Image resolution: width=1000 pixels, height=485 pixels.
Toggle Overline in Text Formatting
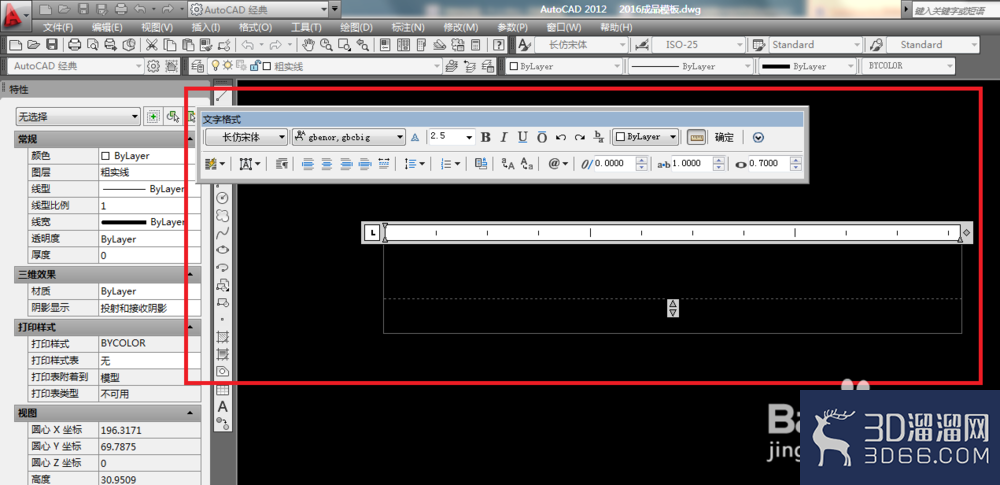(x=541, y=137)
